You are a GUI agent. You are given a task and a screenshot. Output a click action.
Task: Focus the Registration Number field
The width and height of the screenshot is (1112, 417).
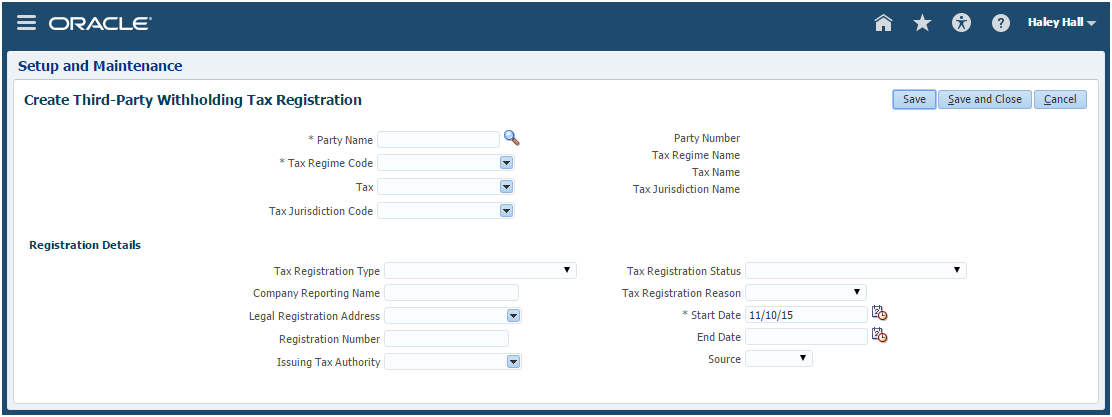446,339
